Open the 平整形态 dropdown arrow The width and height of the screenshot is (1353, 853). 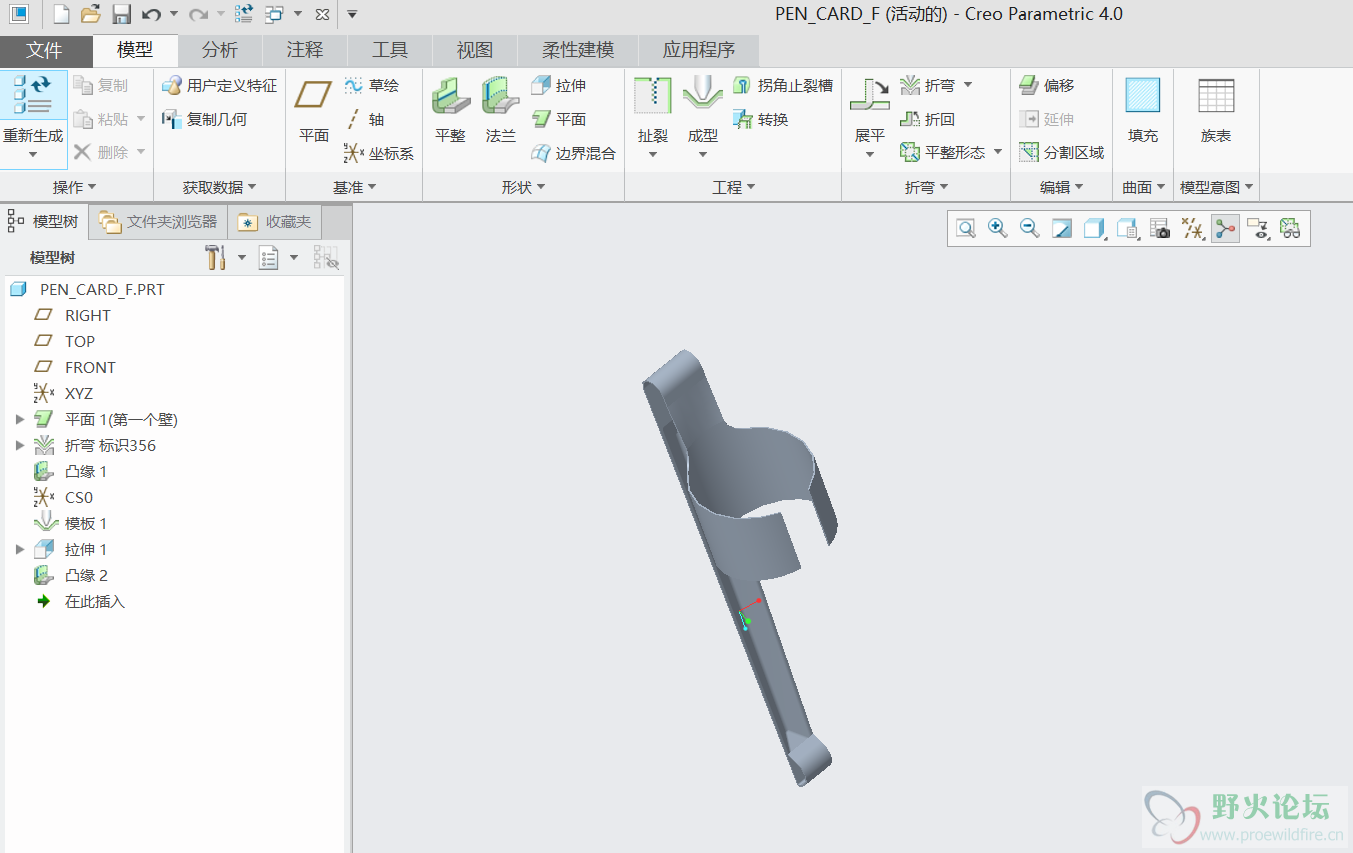pyautogui.click(x=998, y=152)
